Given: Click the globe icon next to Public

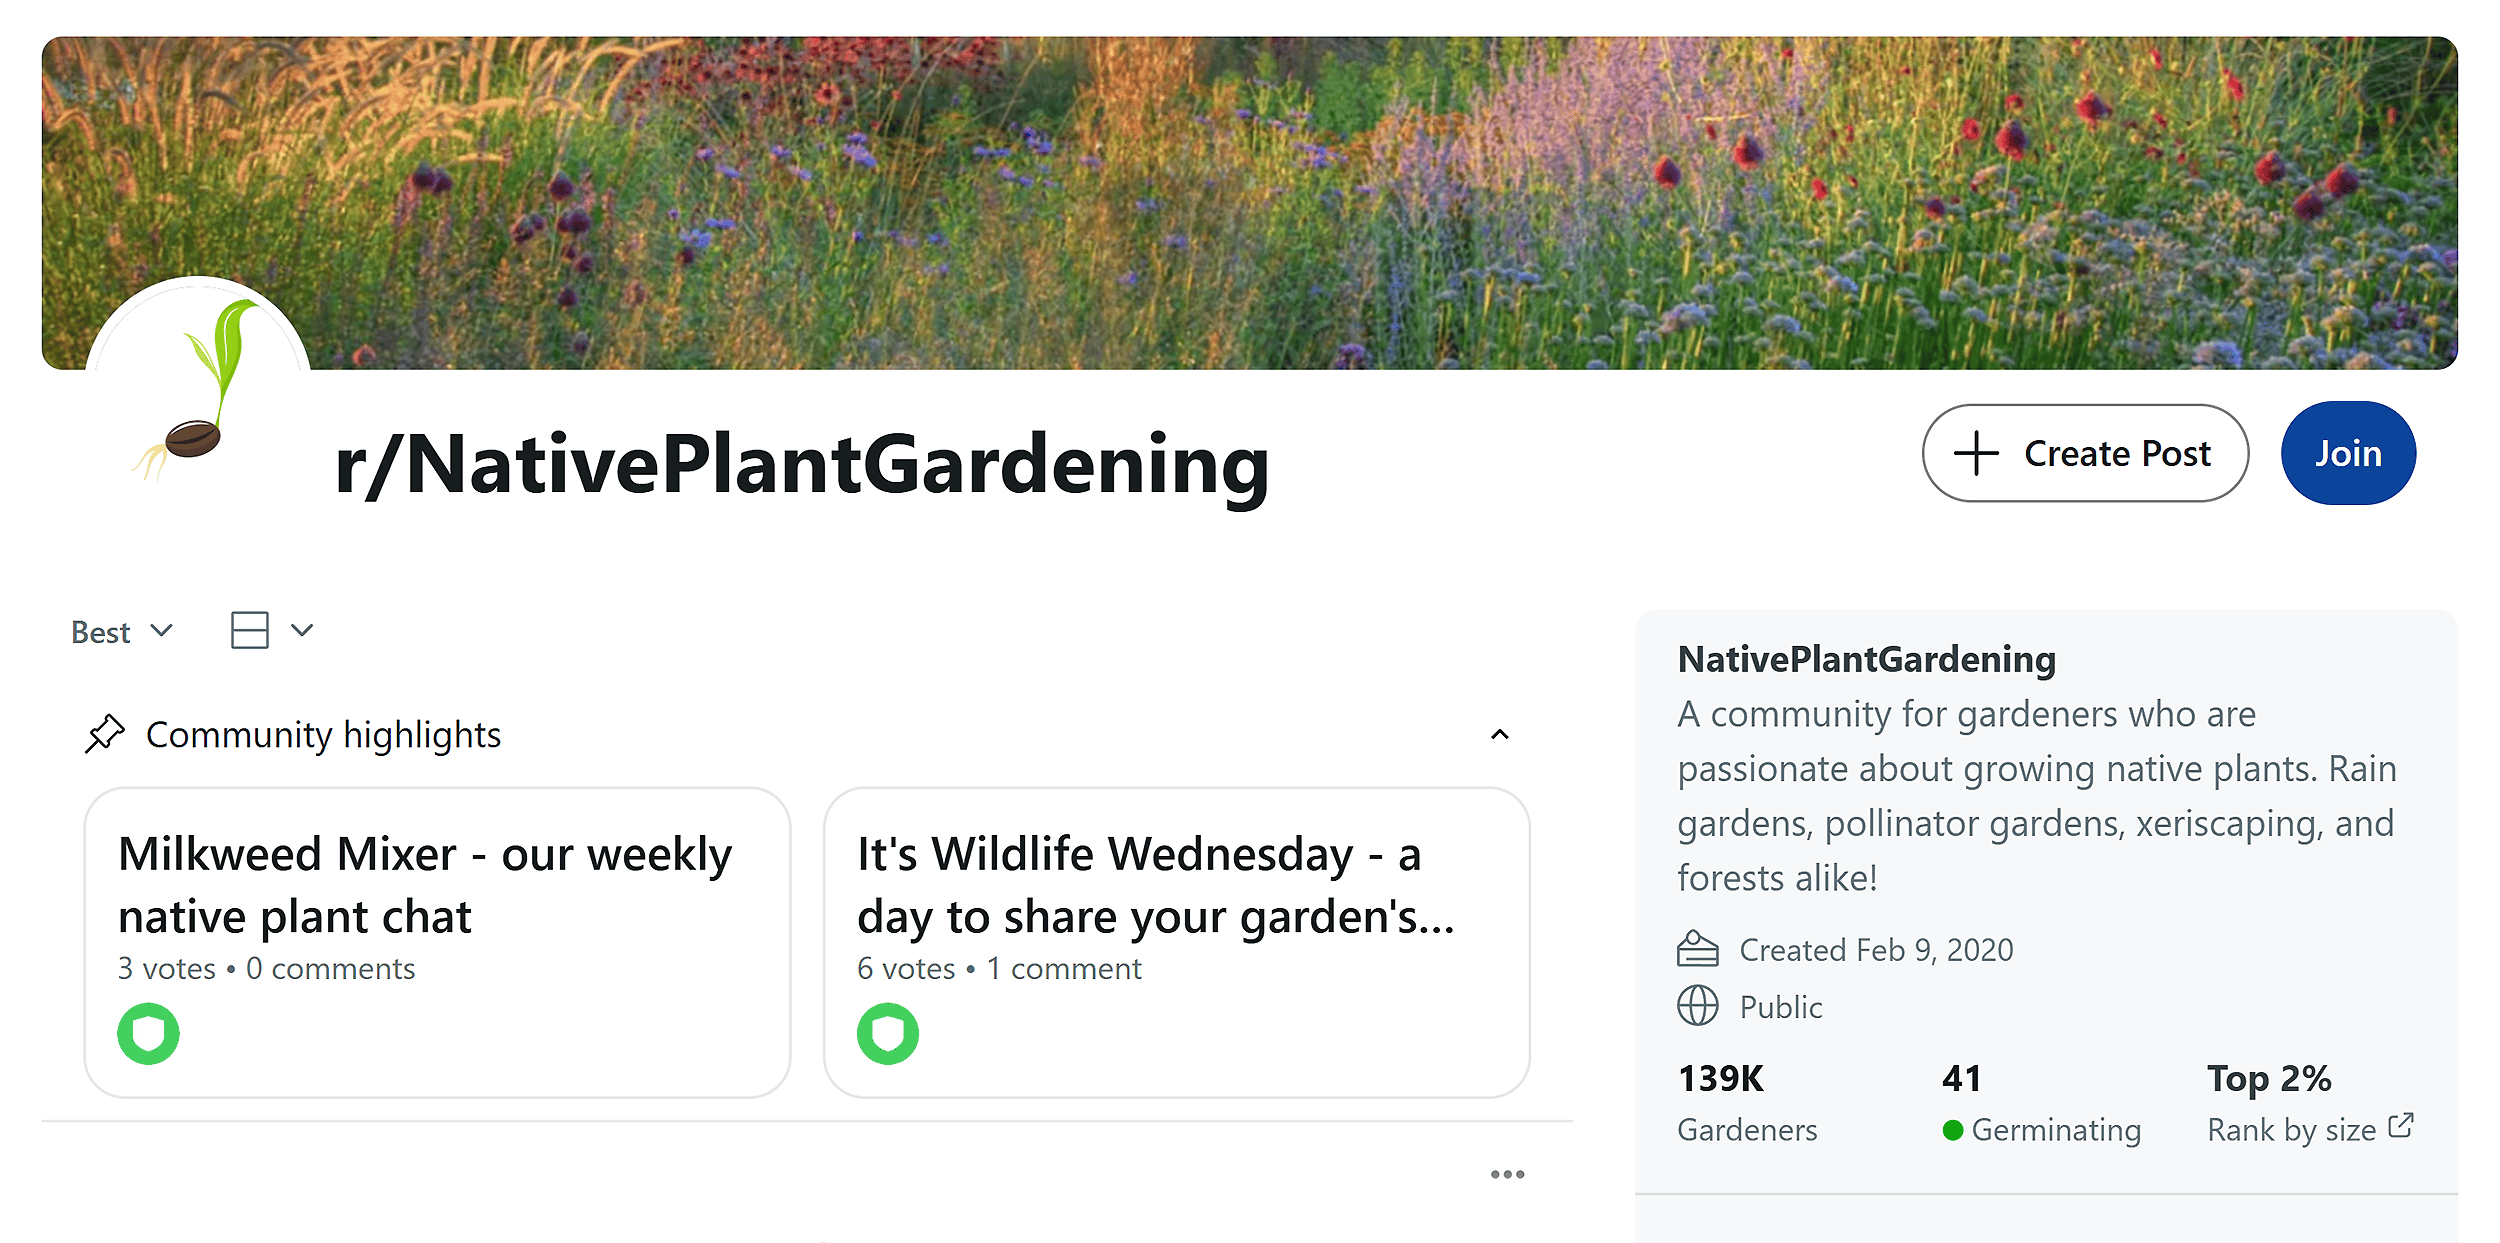Looking at the screenshot, I should point(1697,1006).
